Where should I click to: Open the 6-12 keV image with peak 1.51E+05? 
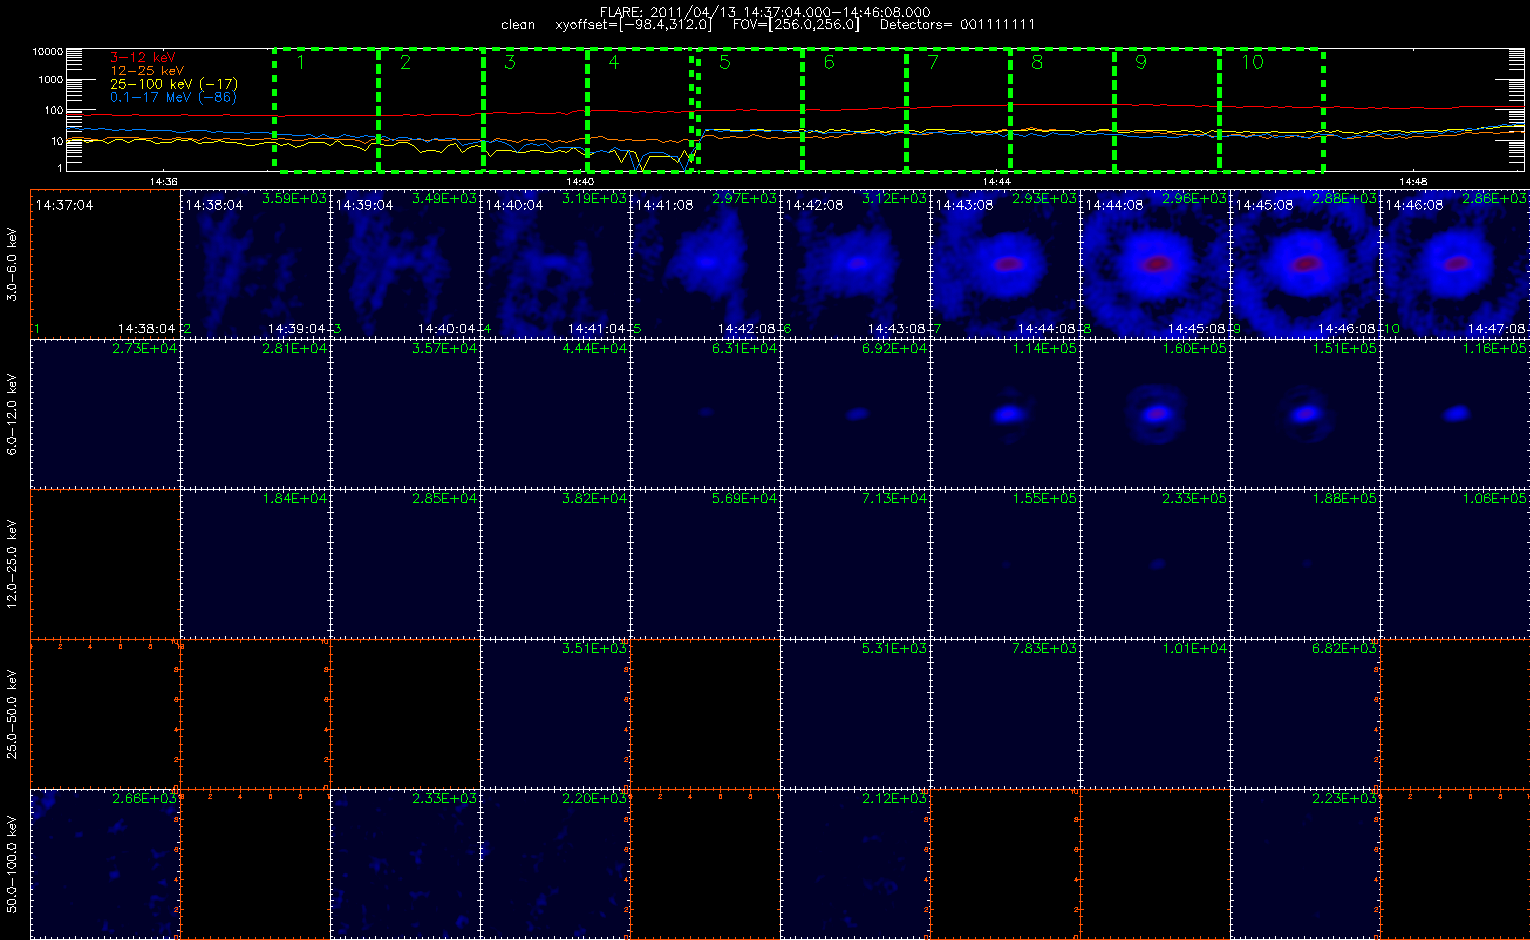[x=1305, y=413]
